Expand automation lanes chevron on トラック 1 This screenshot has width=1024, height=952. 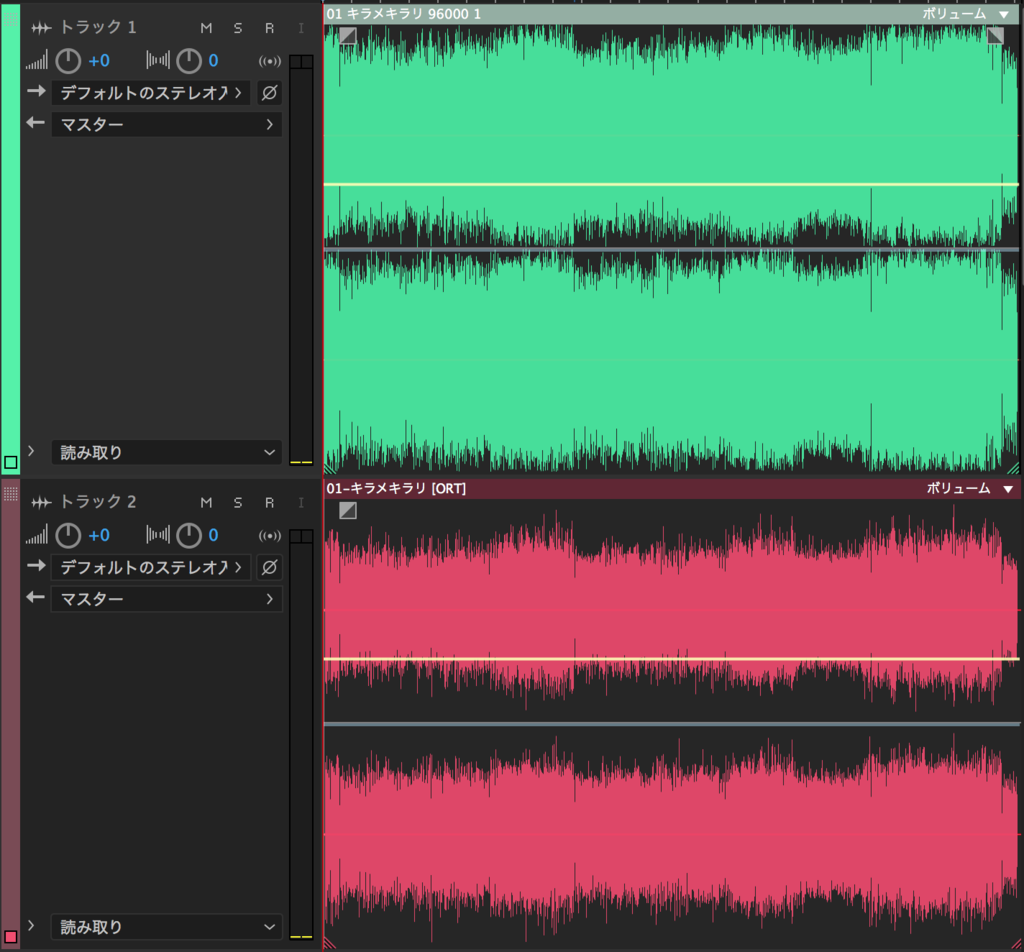[31, 451]
